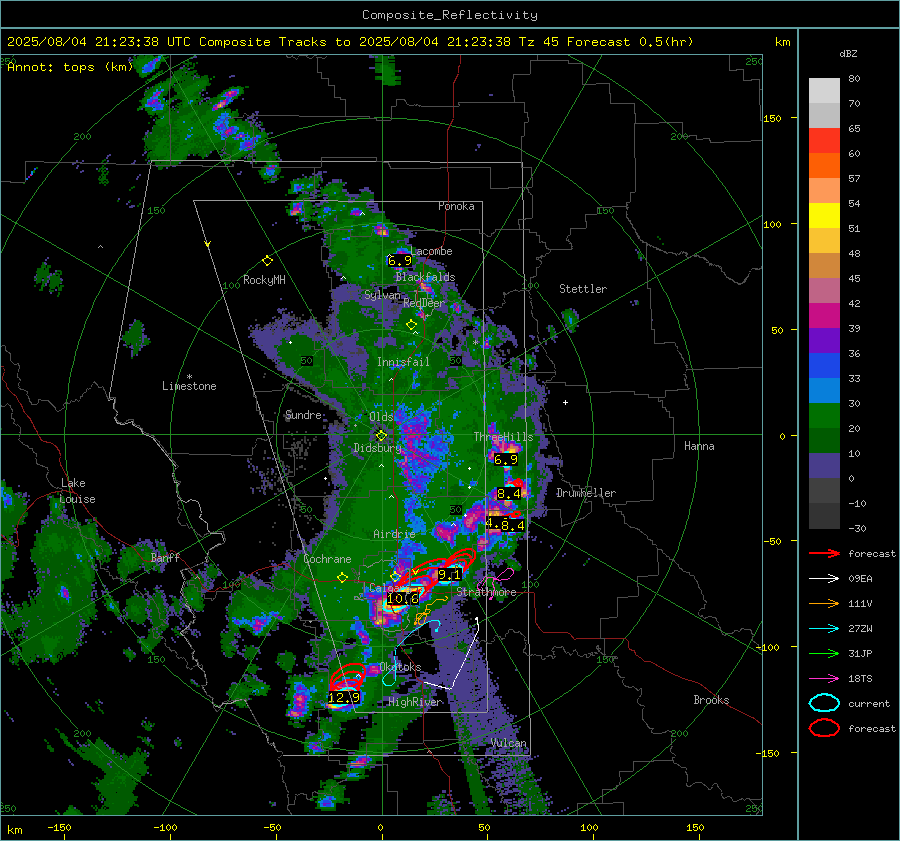Click the ThreeHills label
This screenshot has height=841, width=900.
coord(503,437)
